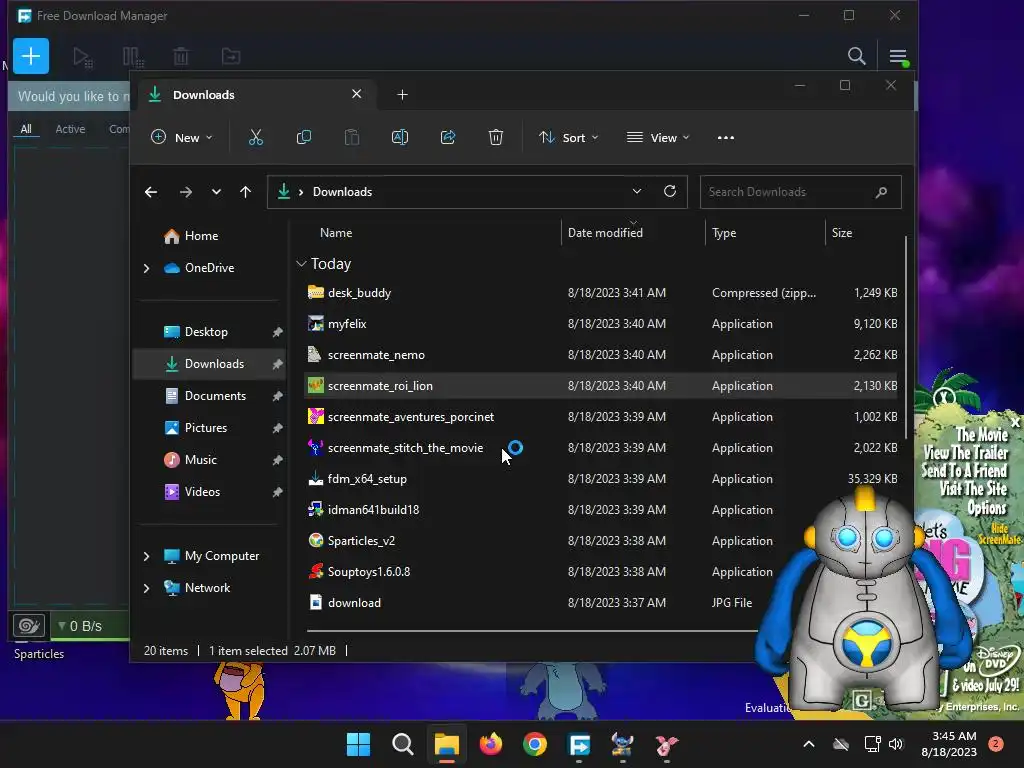Viewport: 1024px width, 768px height.
Task: Expand the OneDrive tree node
Action: [x=146, y=268]
